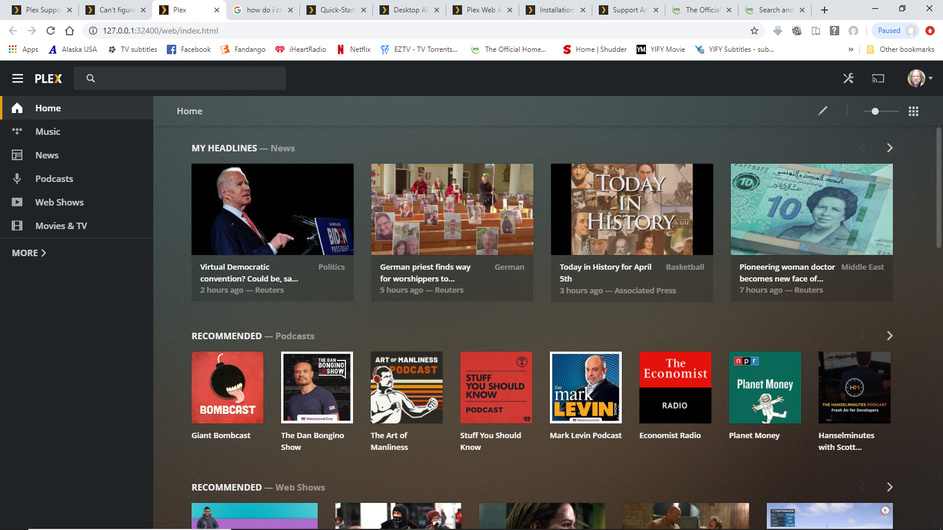Click the page vertical scrollbar

click(x=939, y=188)
